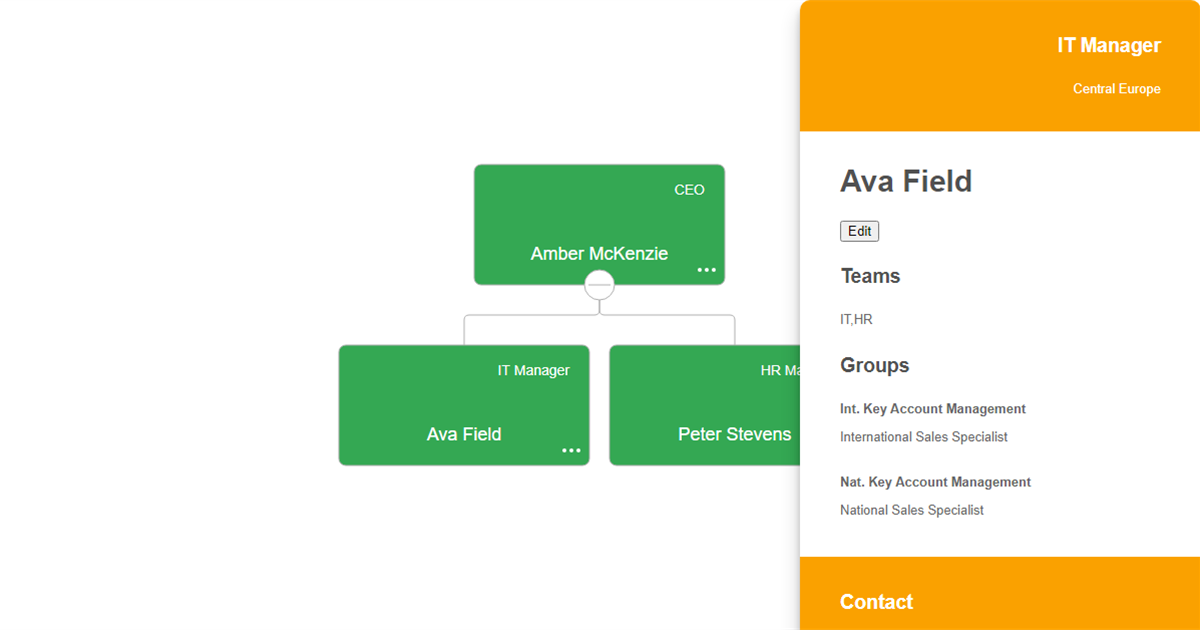Select the Int. Key Account Management group
The height and width of the screenshot is (630, 1200).
(932, 409)
